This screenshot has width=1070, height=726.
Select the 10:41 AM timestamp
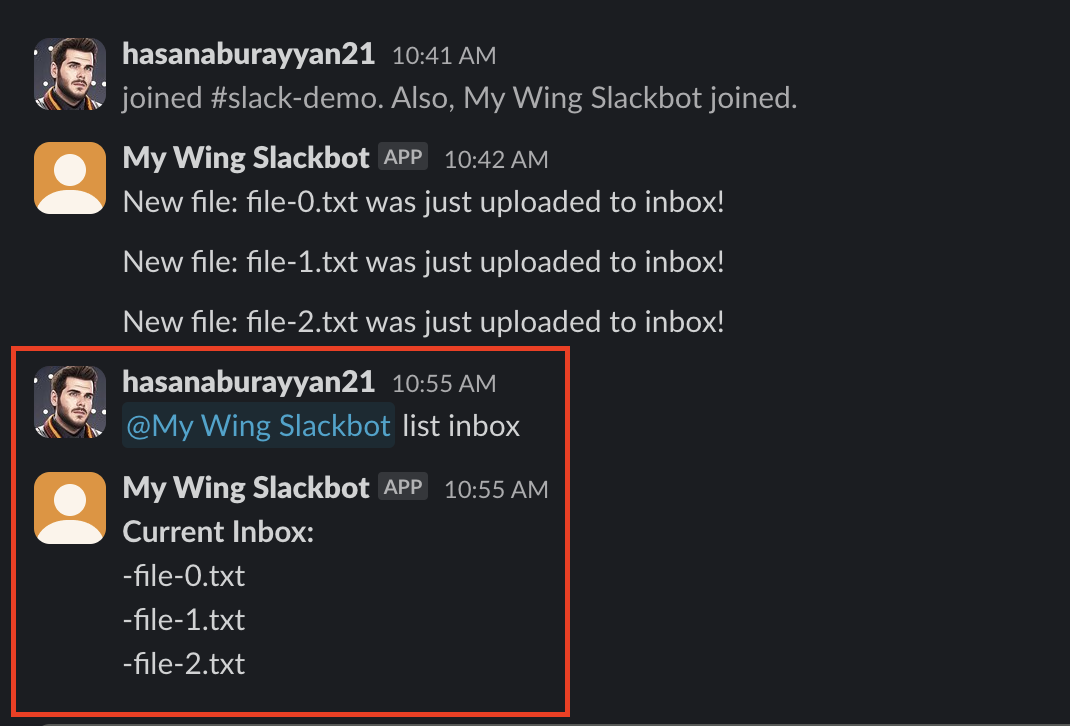pyautogui.click(x=443, y=56)
